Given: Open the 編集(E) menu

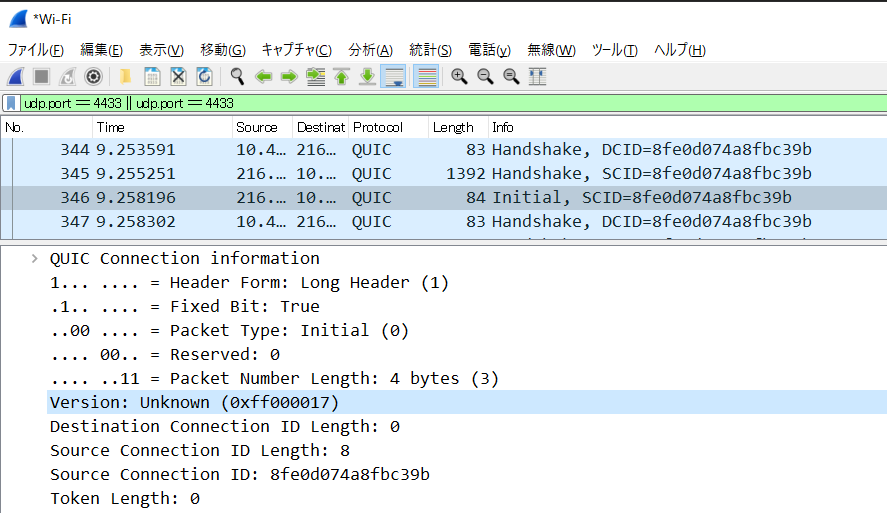Looking at the screenshot, I should coord(101,50).
